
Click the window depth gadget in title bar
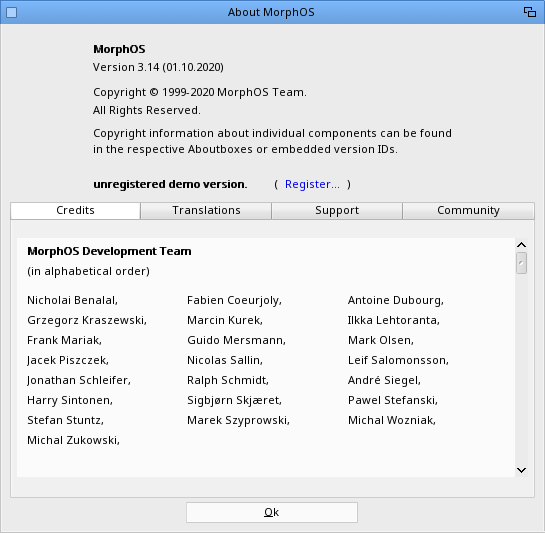(530, 12)
